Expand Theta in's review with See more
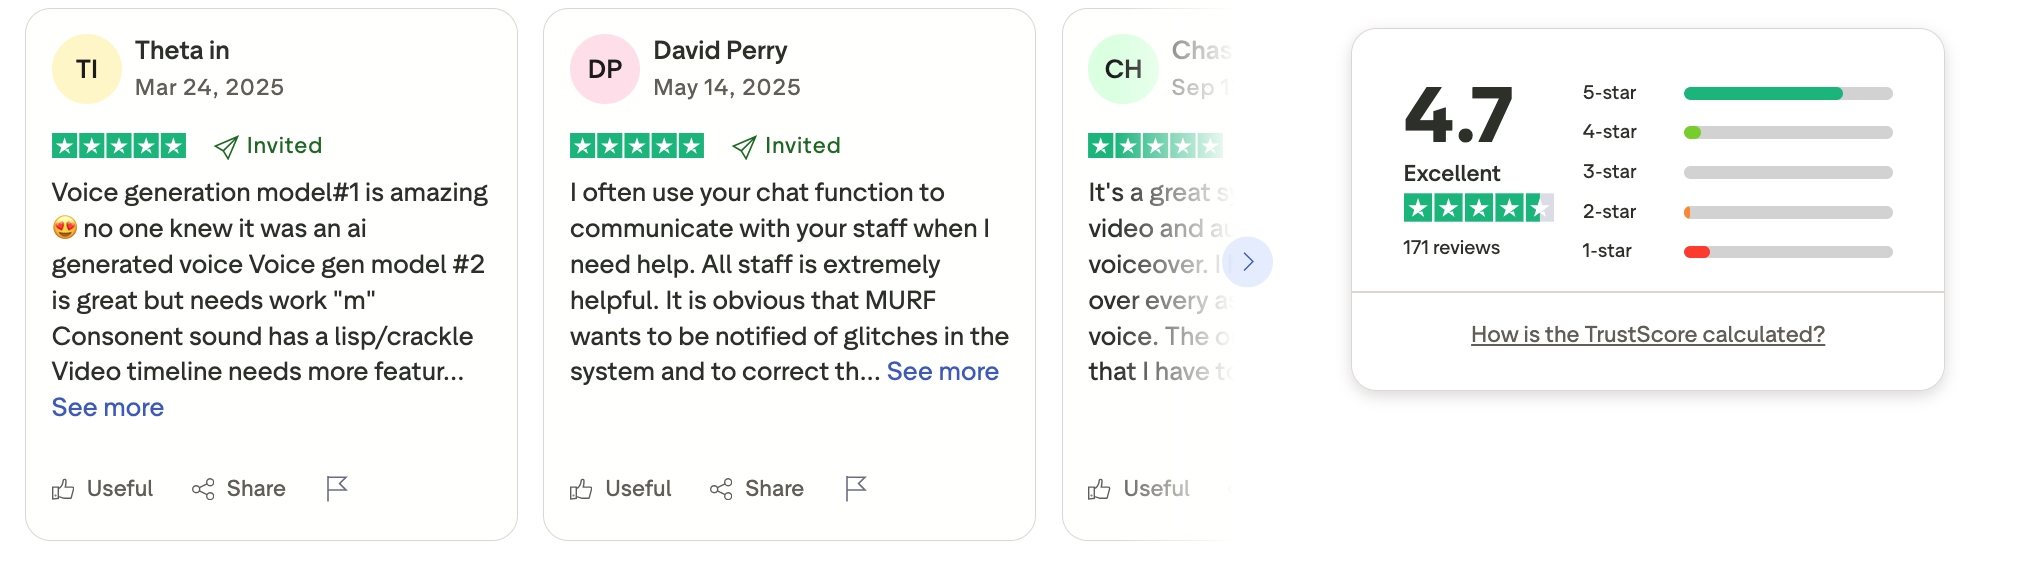2022x566 pixels. [x=108, y=407]
